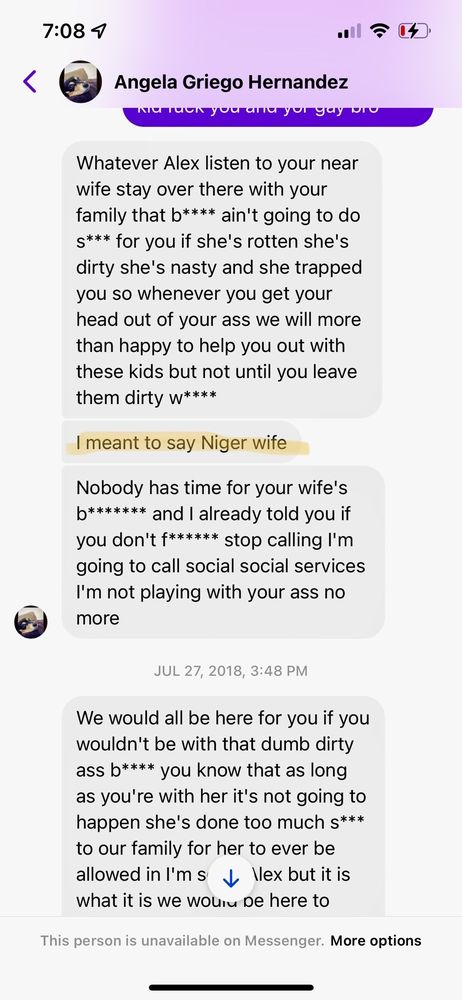Tap Wi-Fi icon in status bar
The width and height of the screenshot is (462, 1000).
pyautogui.click(x=381, y=30)
